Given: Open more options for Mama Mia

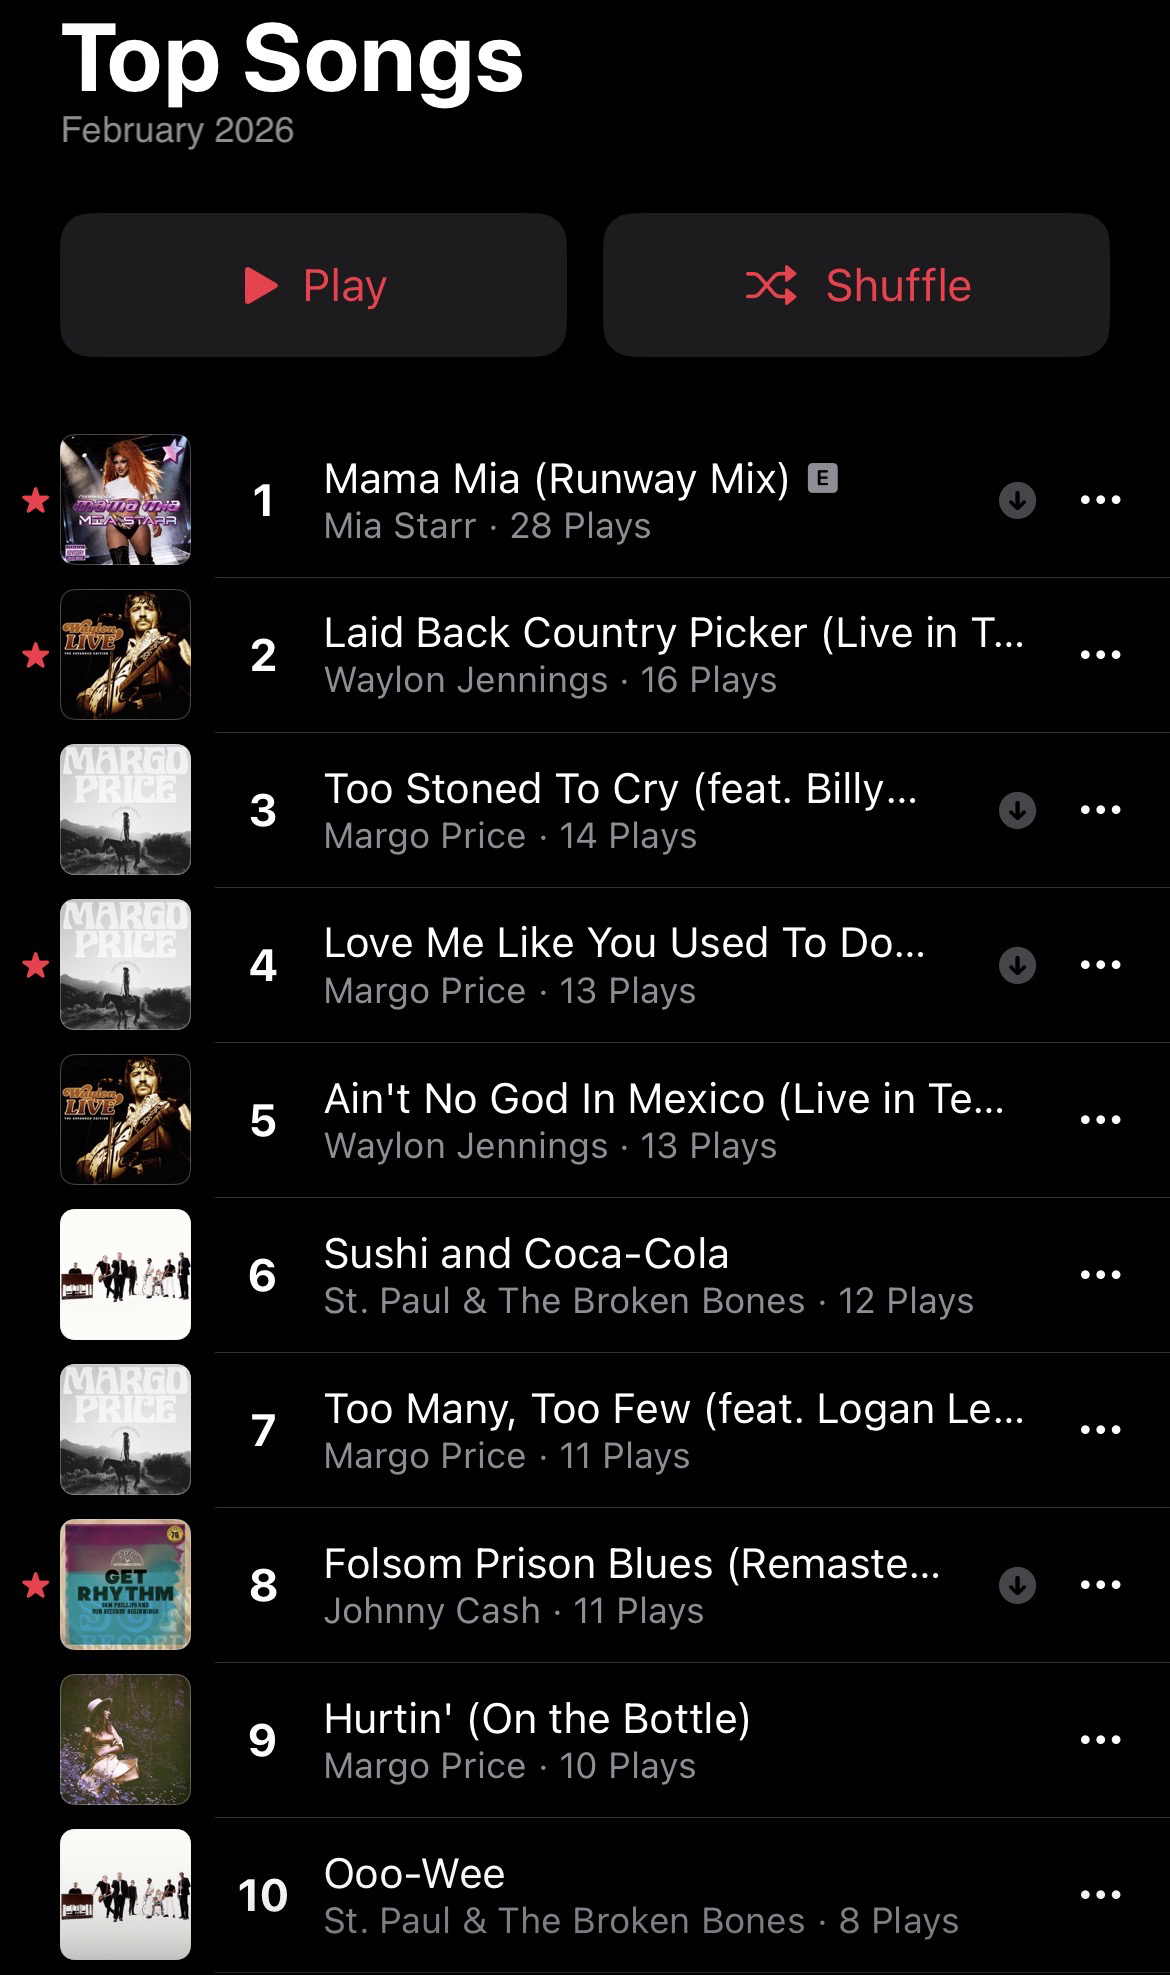Looking at the screenshot, I should (x=1100, y=500).
